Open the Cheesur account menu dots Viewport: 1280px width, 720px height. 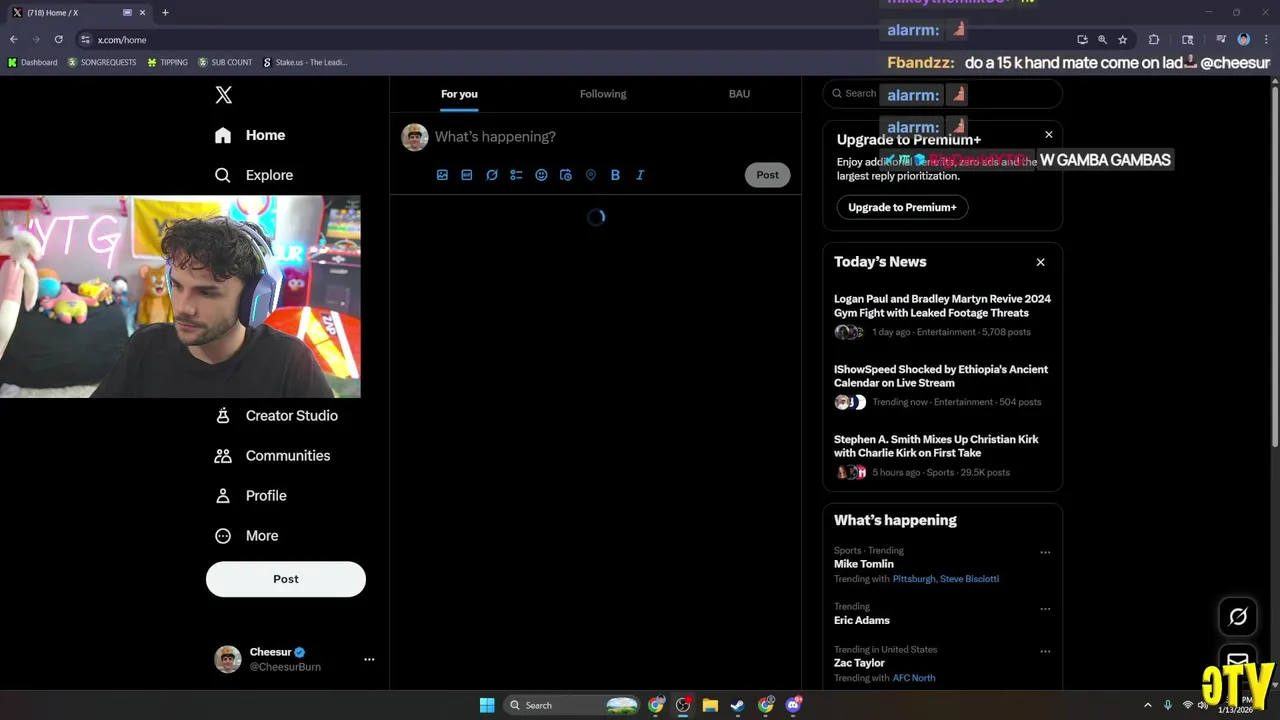[x=369, y=659]
